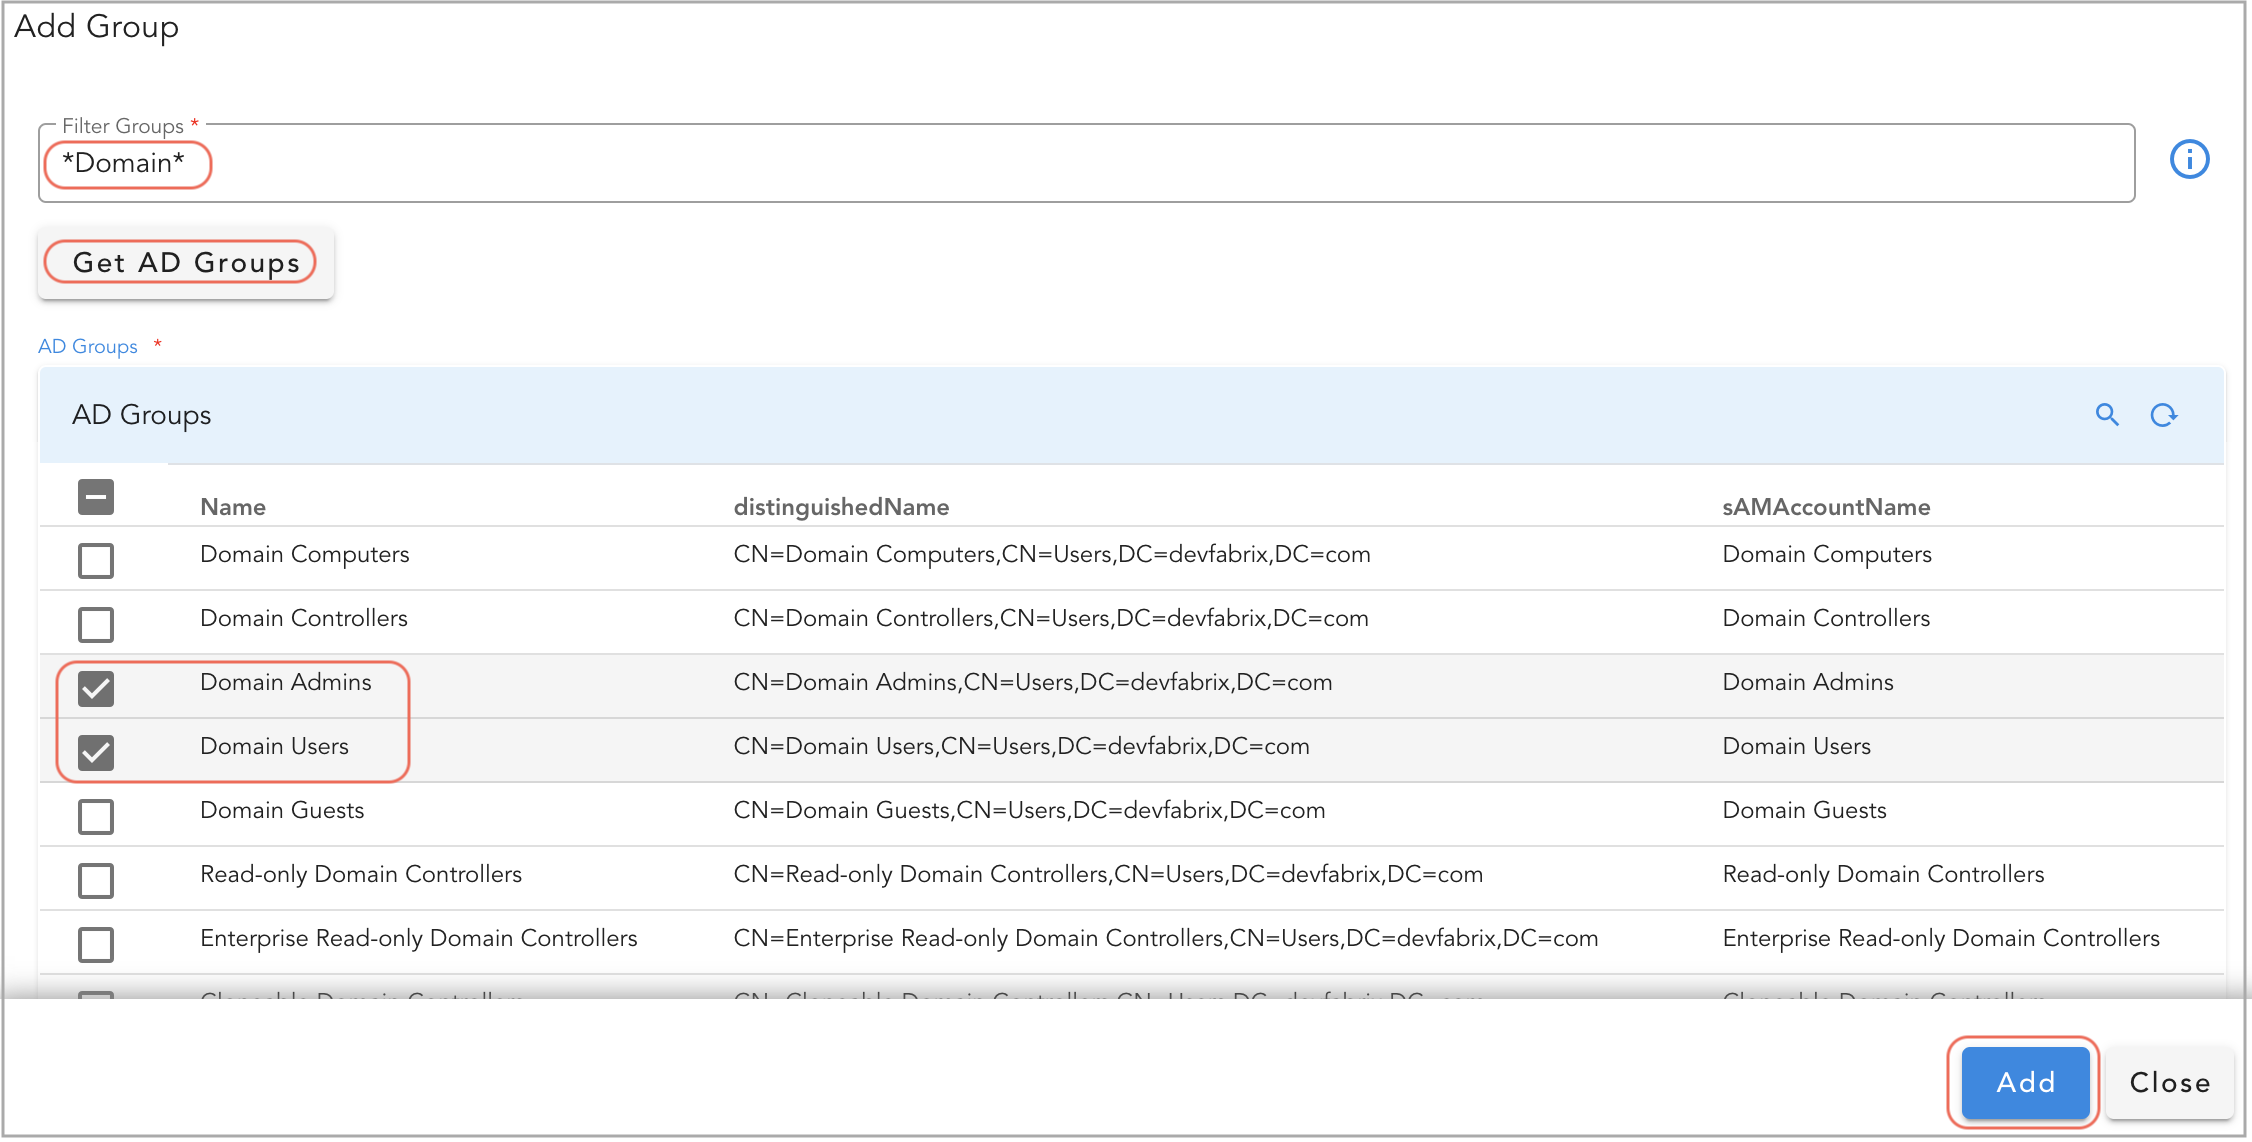Image resolution: width=2252 pixels, height=1142 pixels.
Task: Open the search icon in AD Groups header
Action: pos(2107,415)
